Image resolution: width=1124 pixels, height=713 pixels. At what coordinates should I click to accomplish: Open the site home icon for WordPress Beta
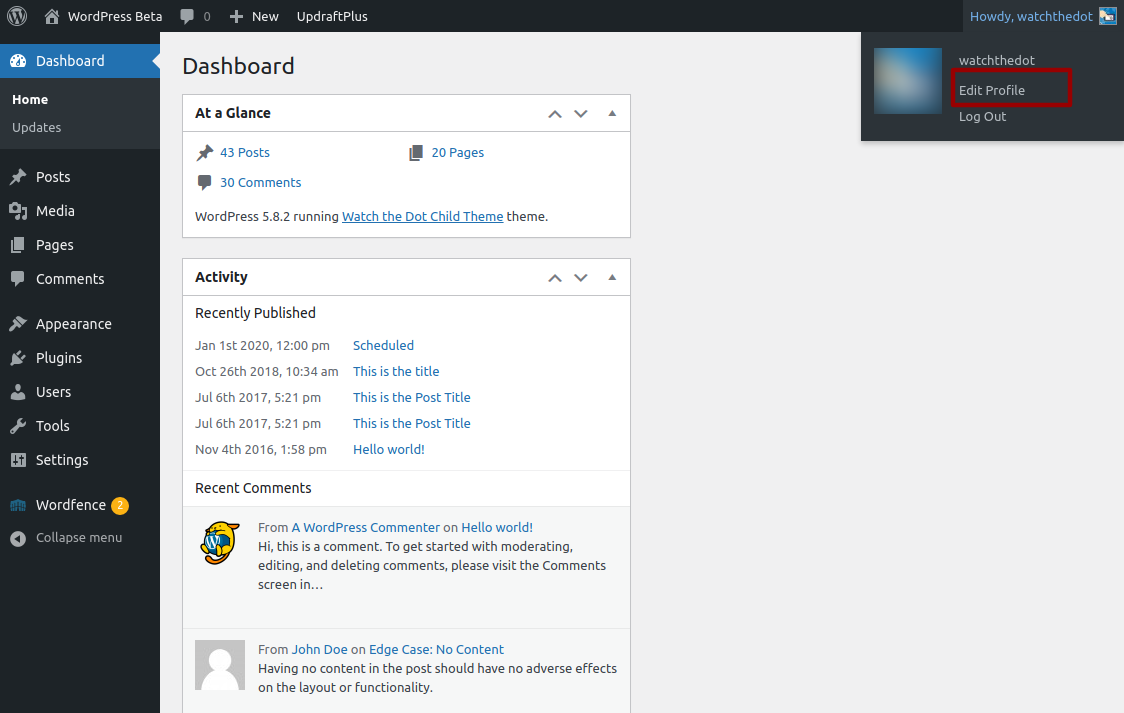52,16
